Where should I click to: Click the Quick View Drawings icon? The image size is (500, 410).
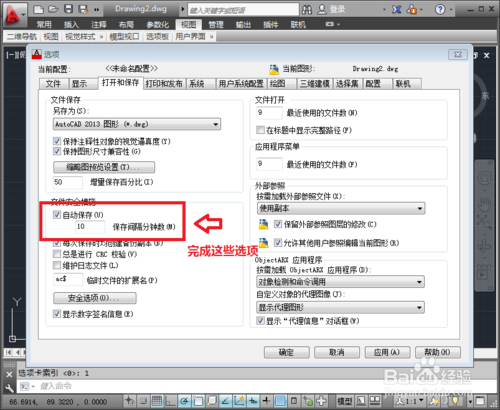[375, 400]
